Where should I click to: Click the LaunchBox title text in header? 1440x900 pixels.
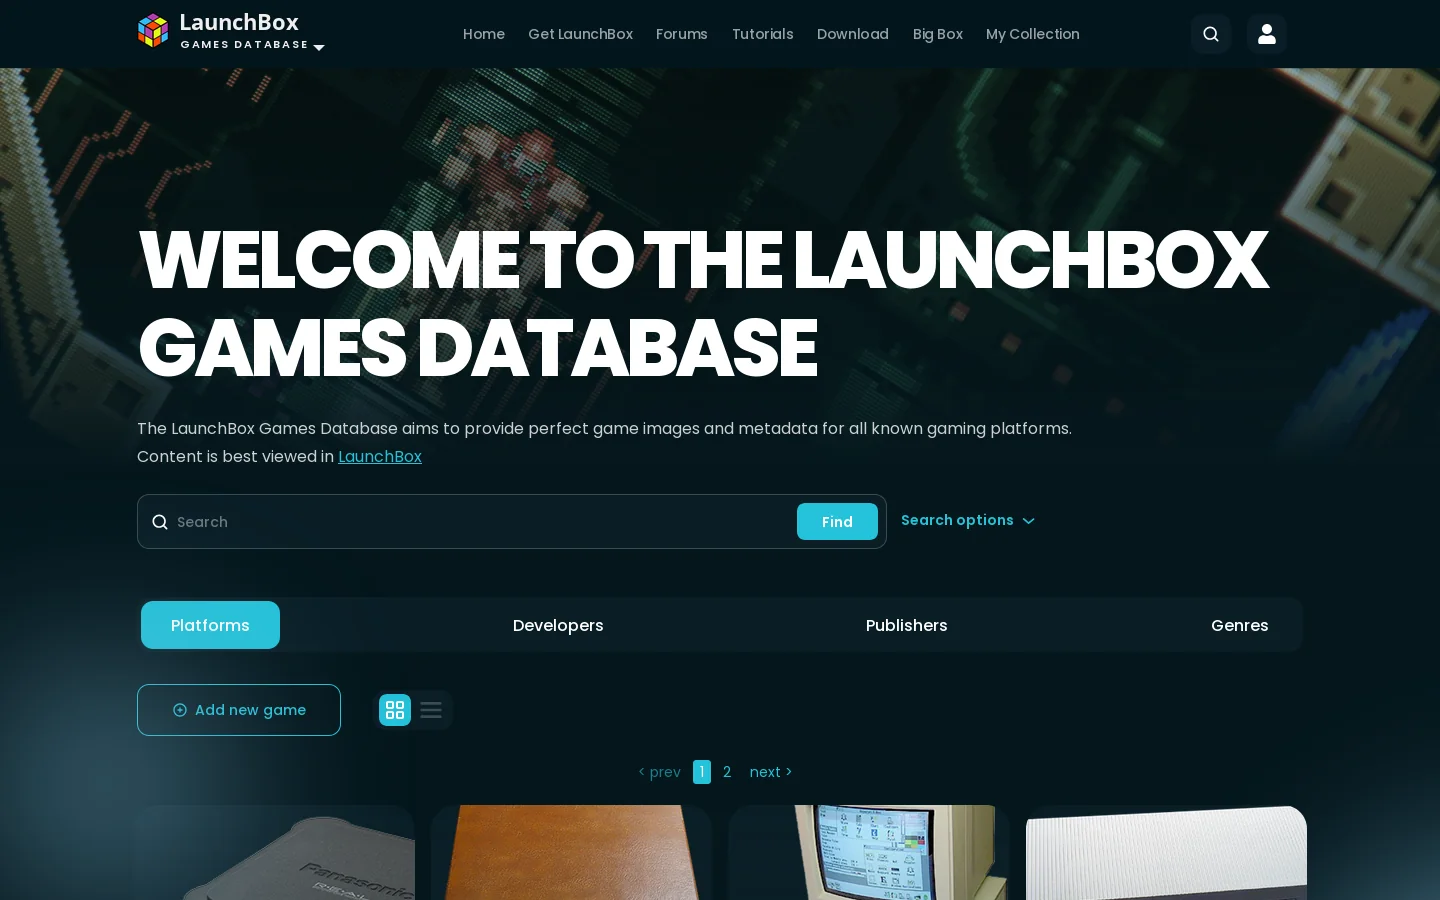point(239,22)
